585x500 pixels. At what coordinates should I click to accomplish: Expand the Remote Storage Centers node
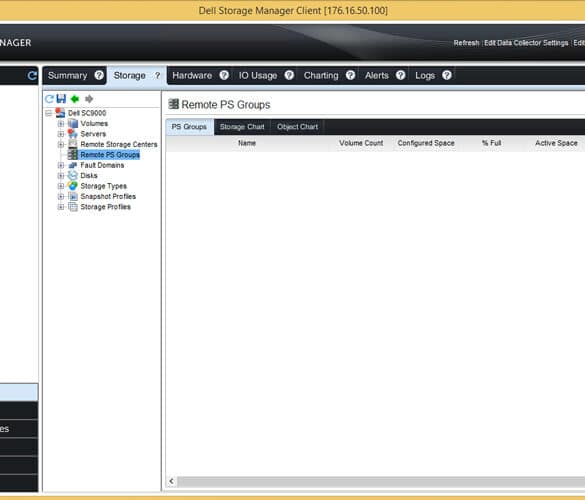(61, 144)
